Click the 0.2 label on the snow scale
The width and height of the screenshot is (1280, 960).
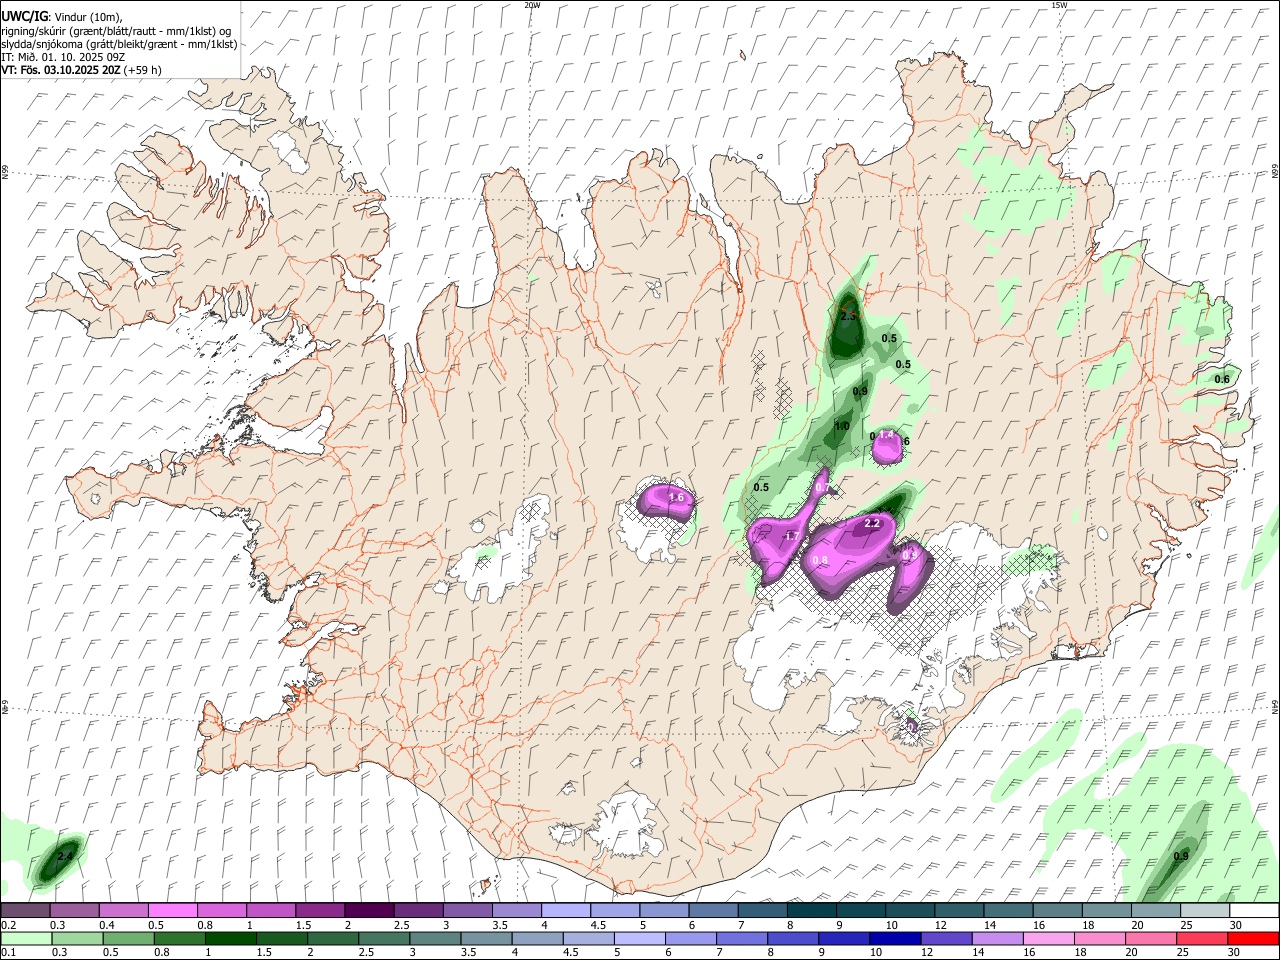click(x=8, y=925)
